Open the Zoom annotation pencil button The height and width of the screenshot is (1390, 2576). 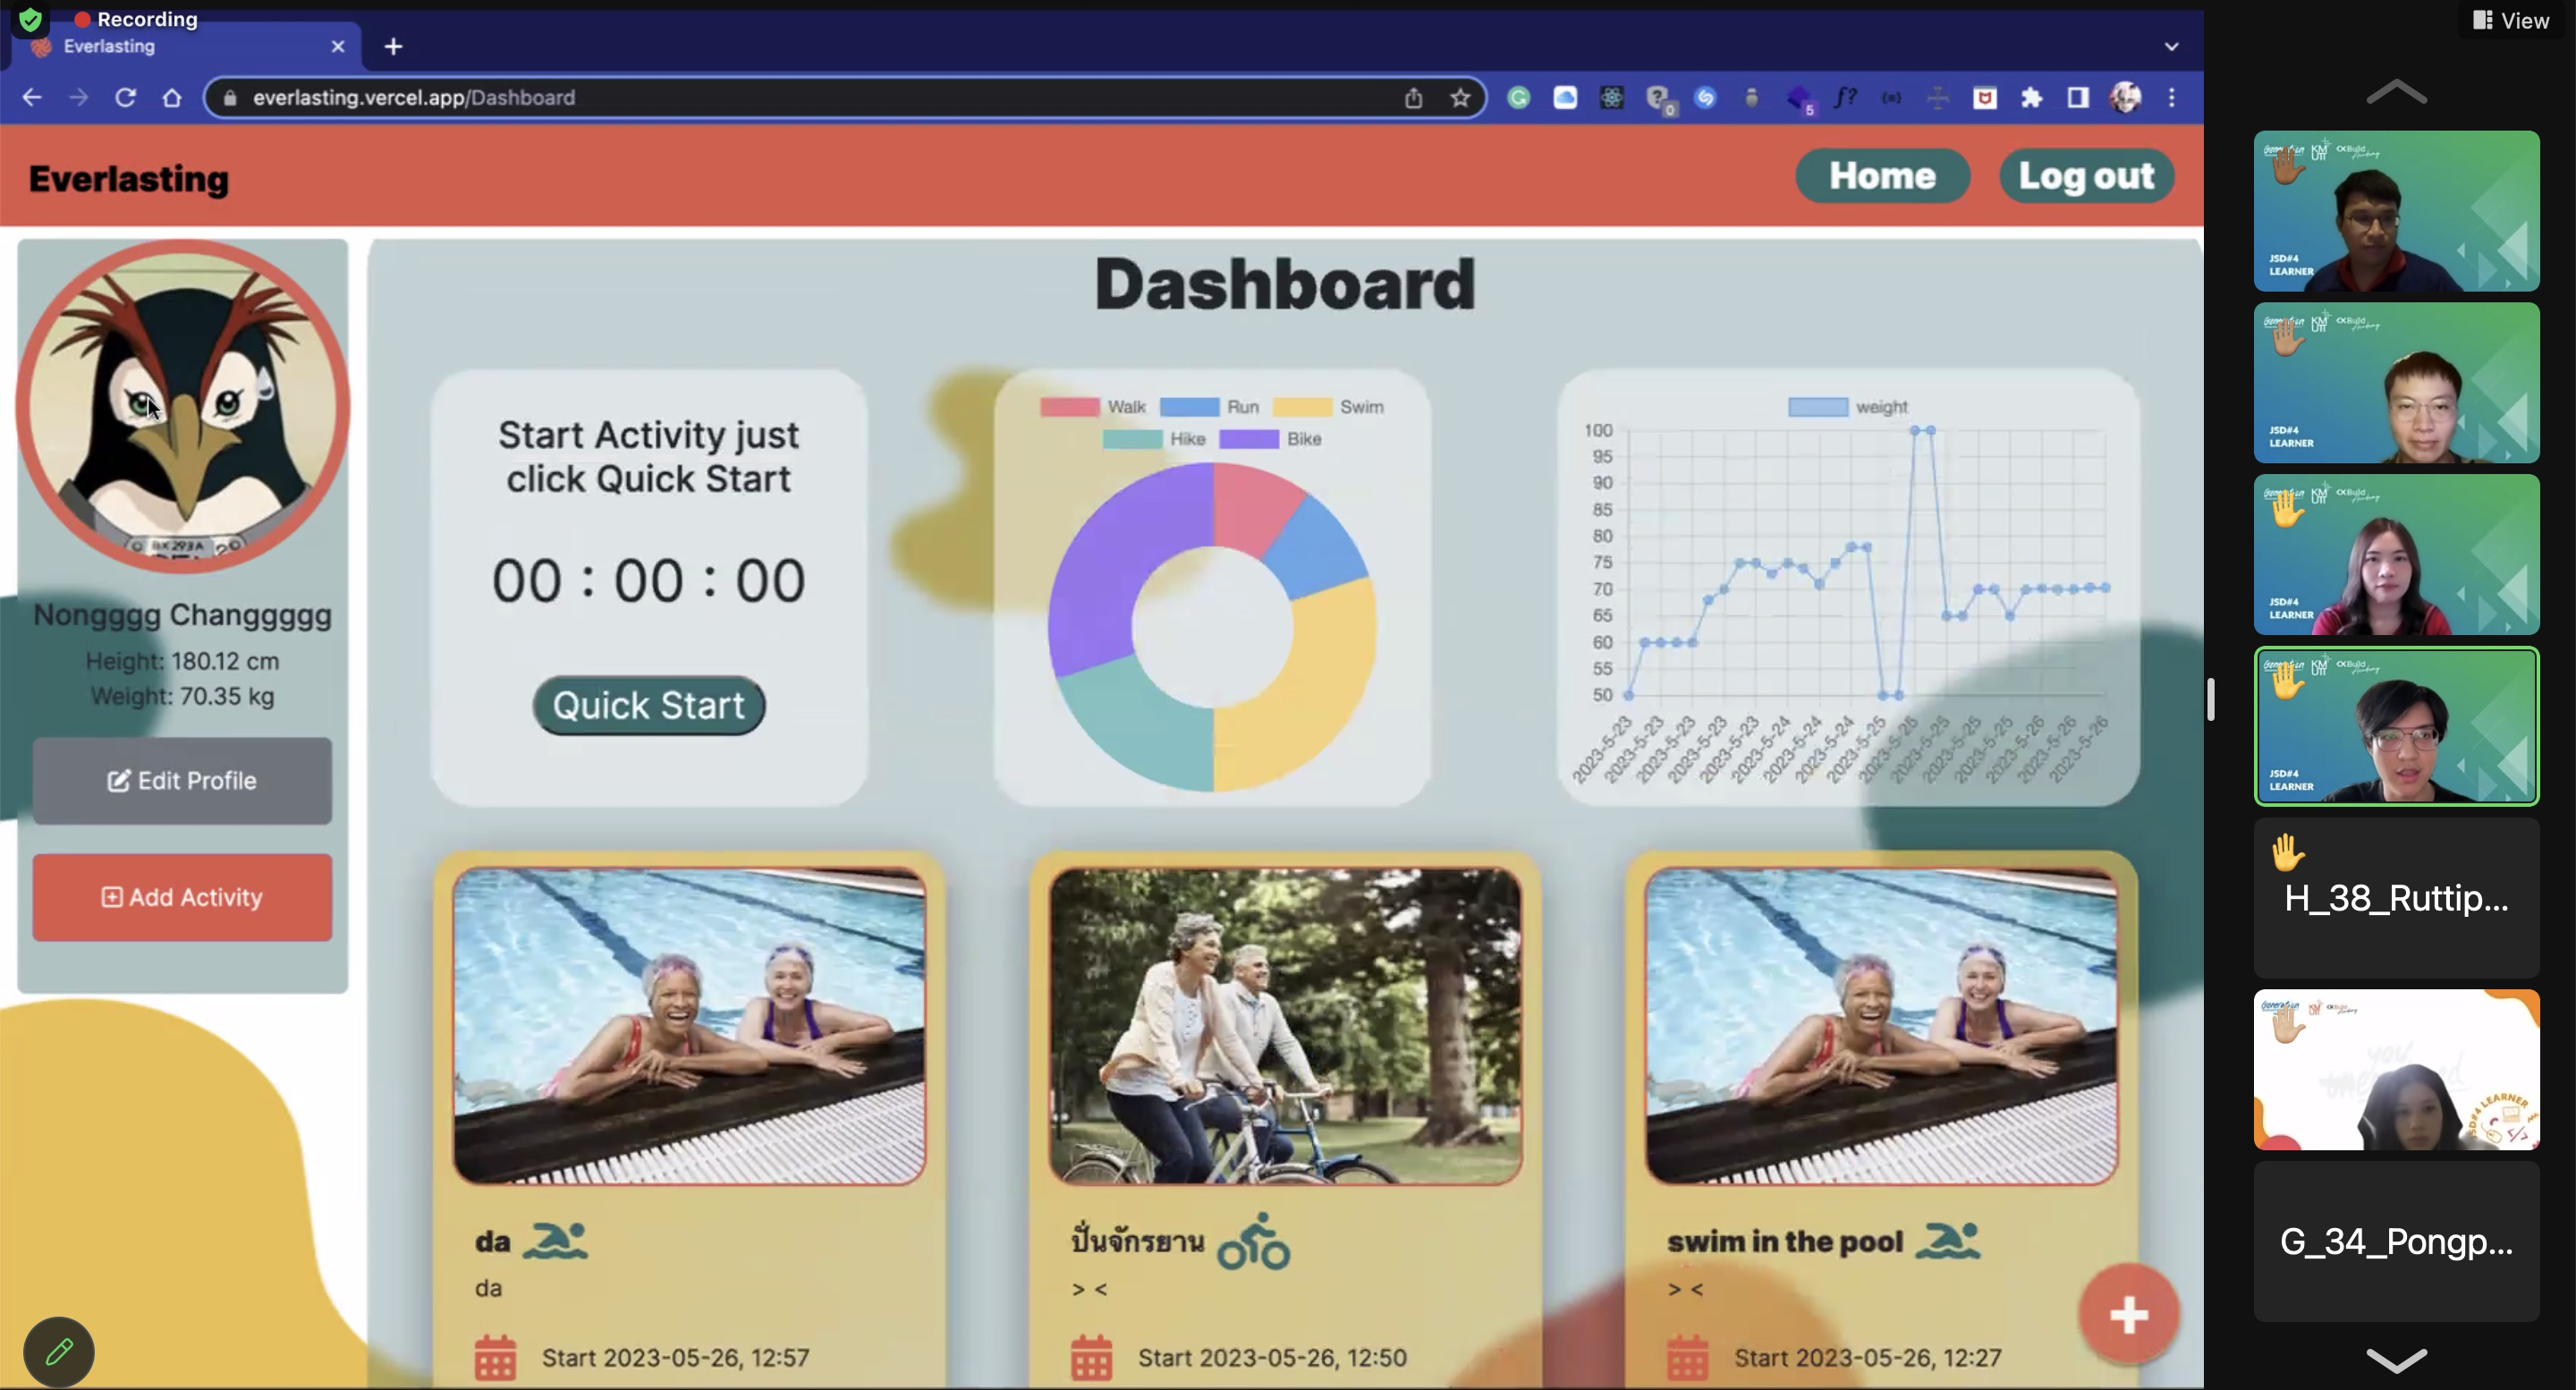[x=59, y=1352]
